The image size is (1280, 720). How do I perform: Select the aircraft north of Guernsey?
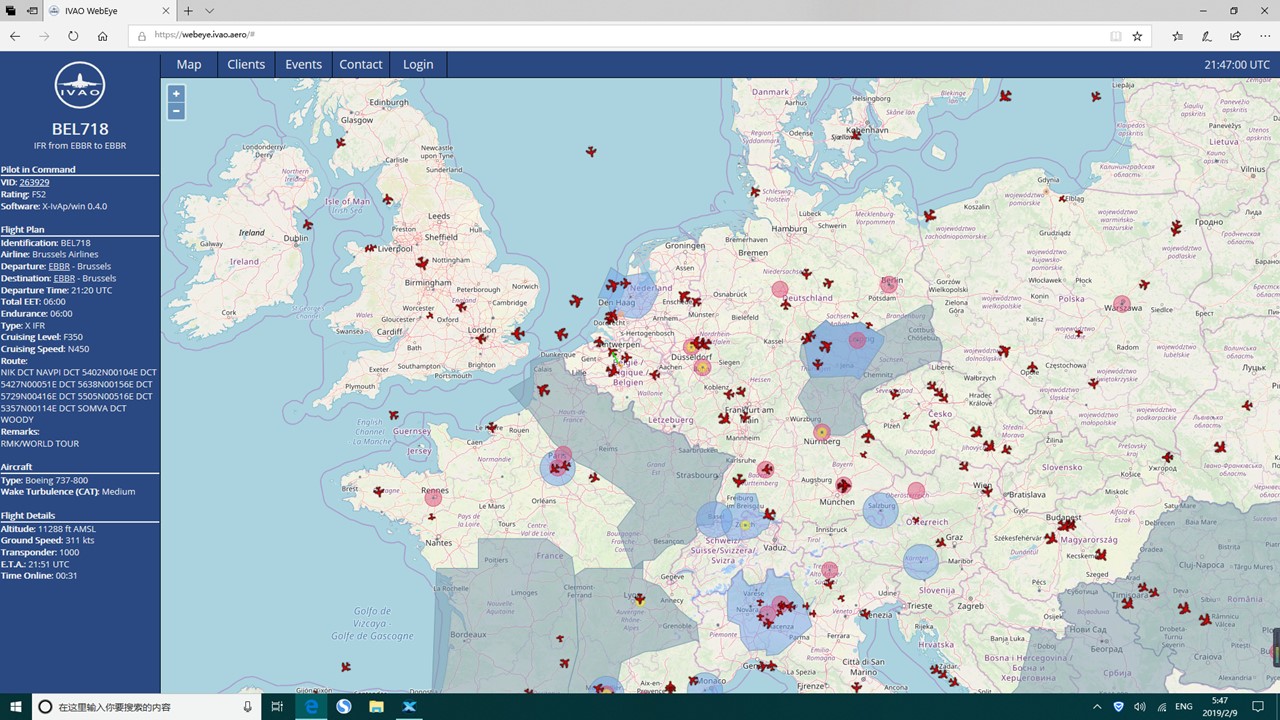tap(393, 414)
